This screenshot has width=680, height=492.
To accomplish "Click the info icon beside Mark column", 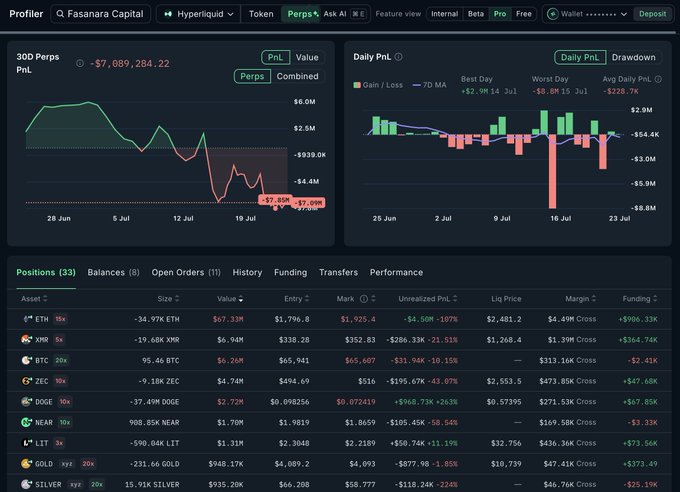I will (x=364, y=298).
